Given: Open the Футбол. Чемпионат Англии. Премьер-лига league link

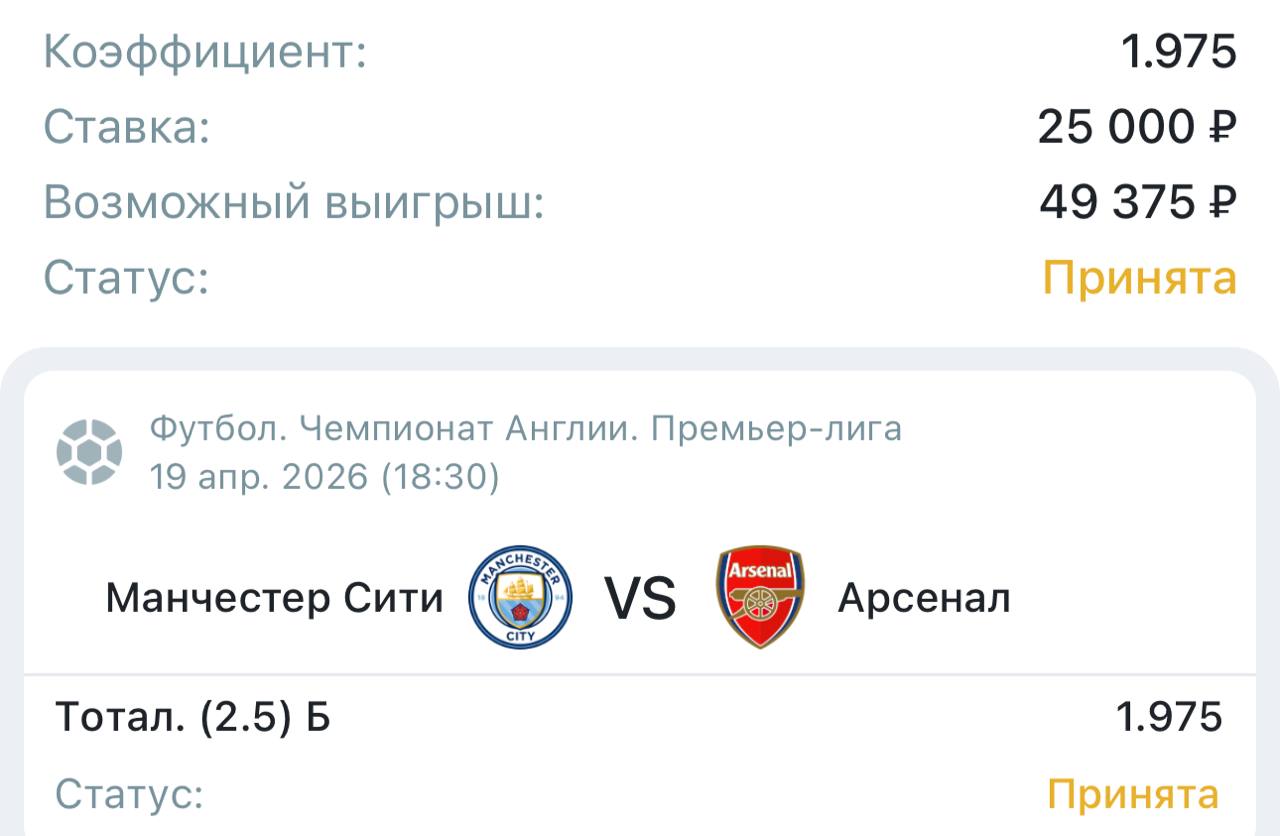Looking at the screenshot, I should [x=526, y=429].
